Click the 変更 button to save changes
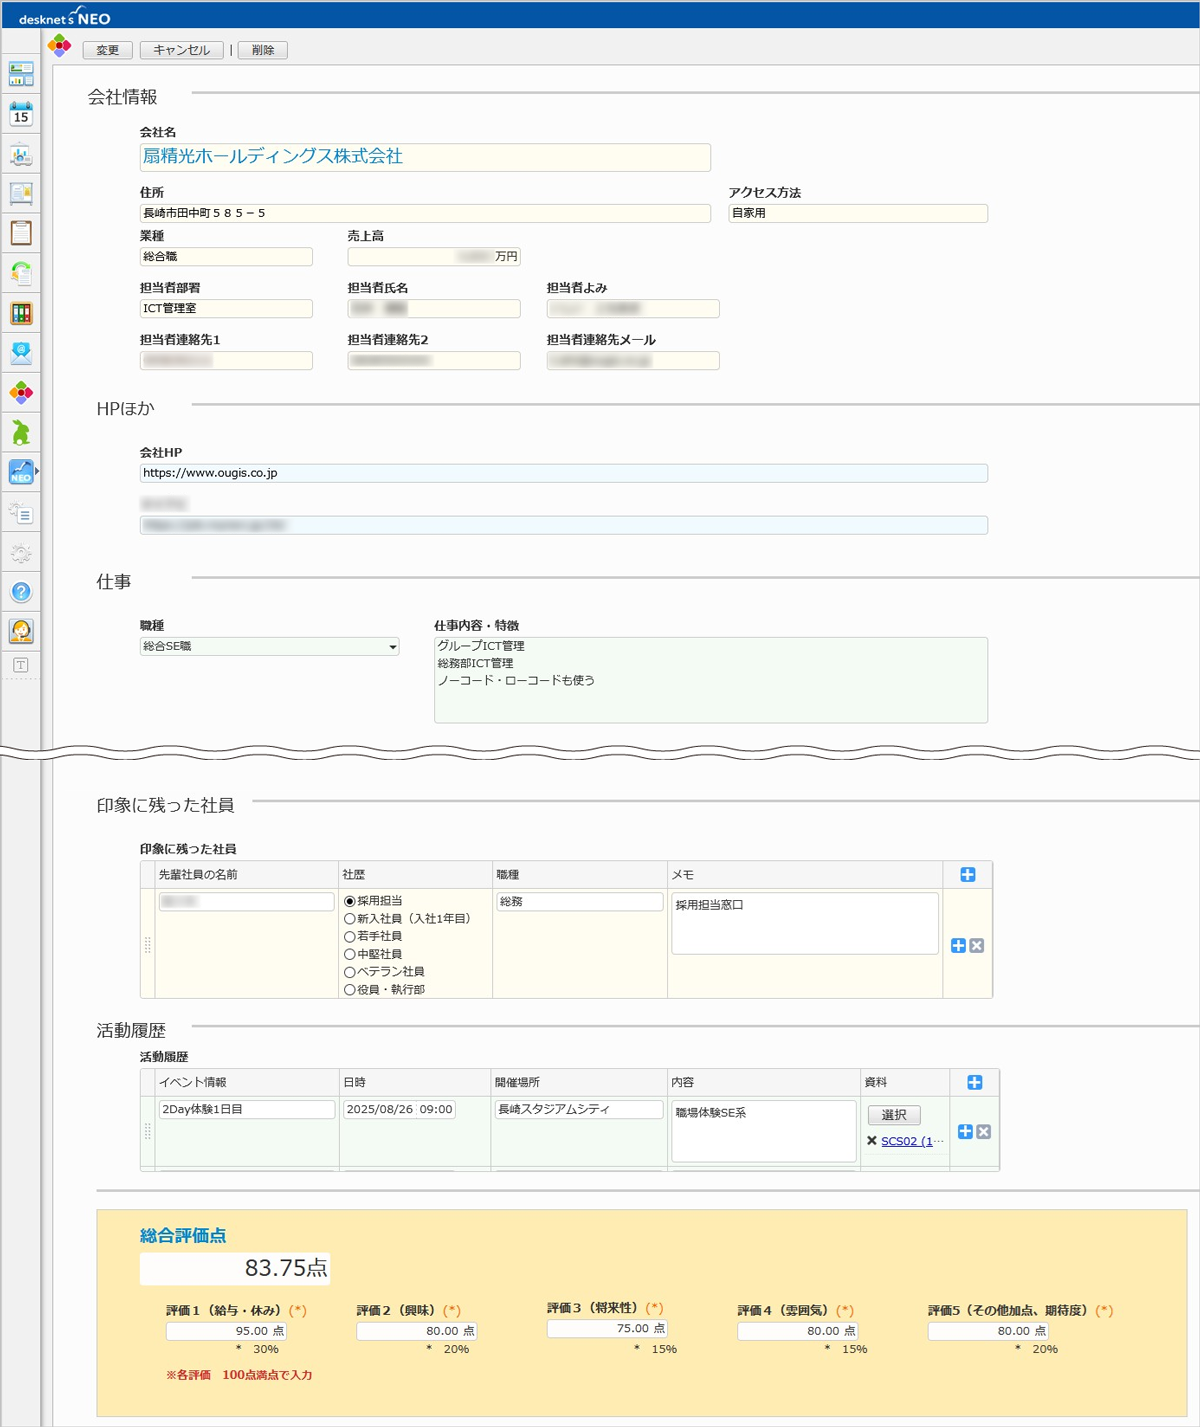Viewport: 1200px width, 1427px height. [108, 50]
